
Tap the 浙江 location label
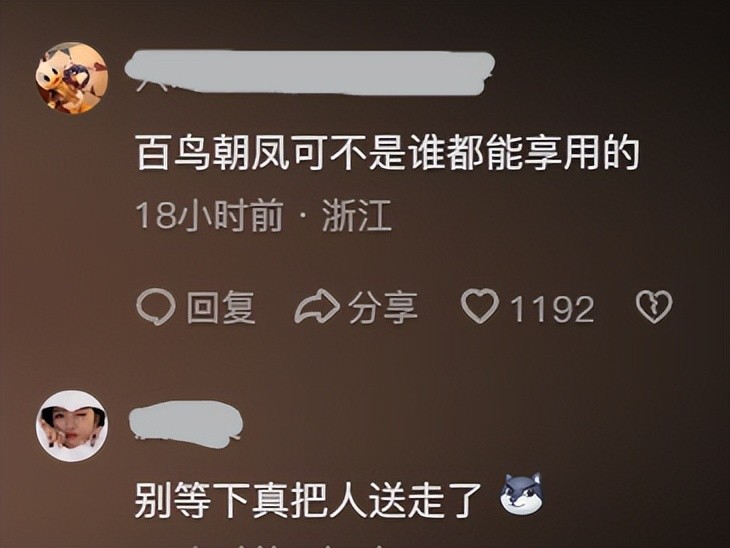click(357, 216)
